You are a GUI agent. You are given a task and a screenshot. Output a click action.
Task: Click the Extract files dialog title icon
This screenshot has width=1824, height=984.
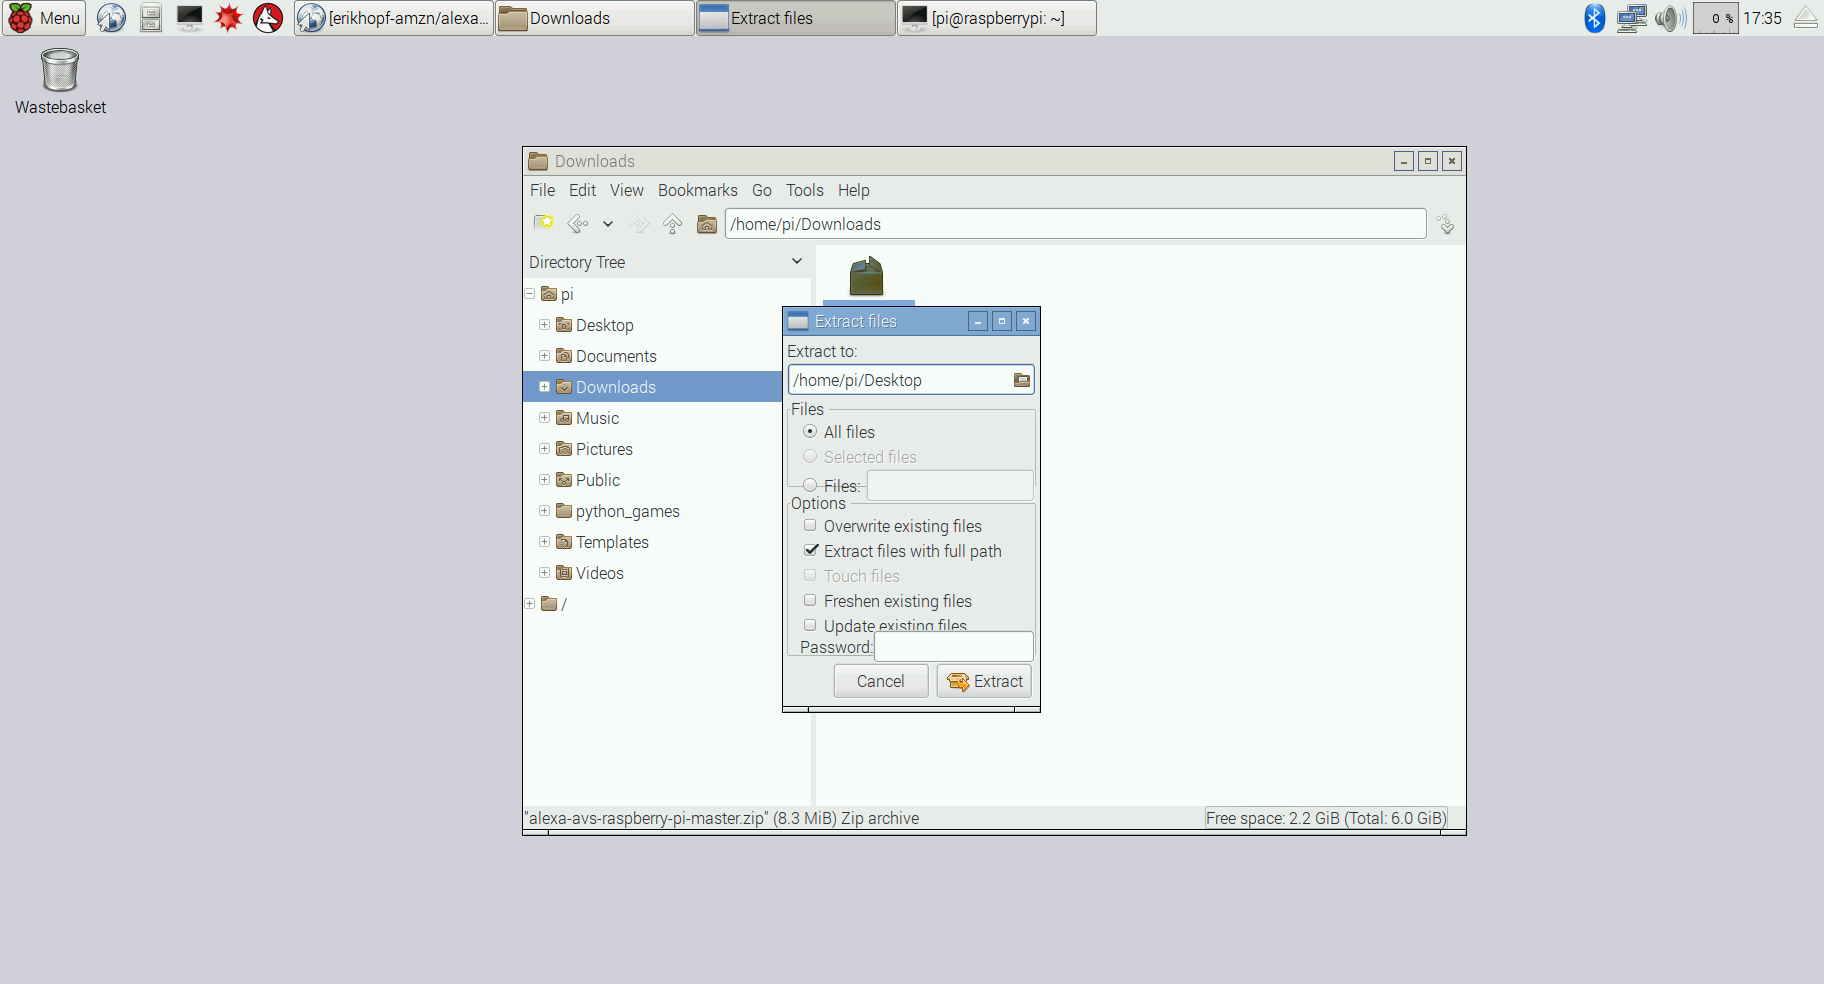click(x=798, y=321)
